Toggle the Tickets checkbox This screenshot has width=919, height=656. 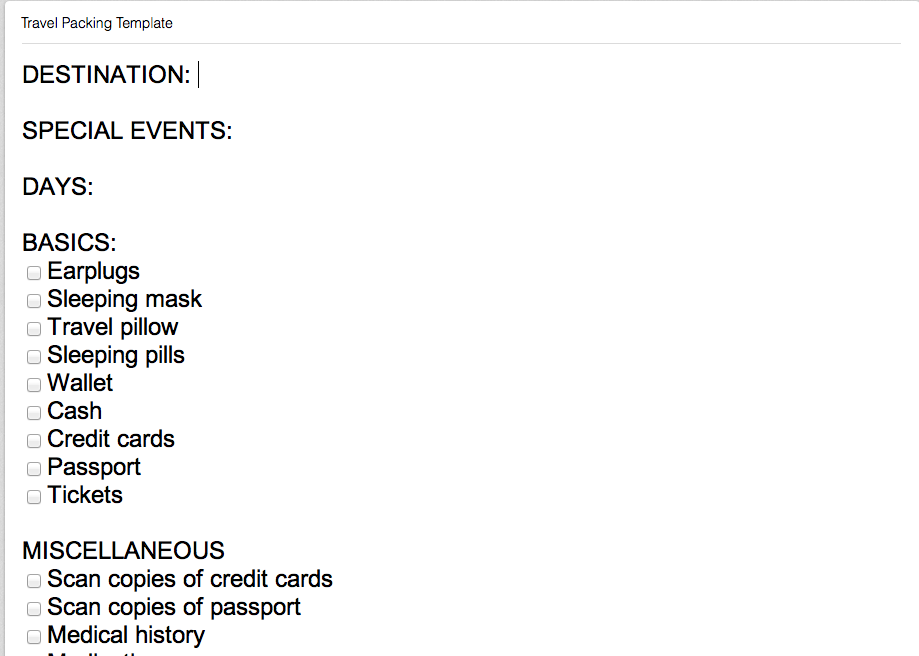click(x=34, y=496)
